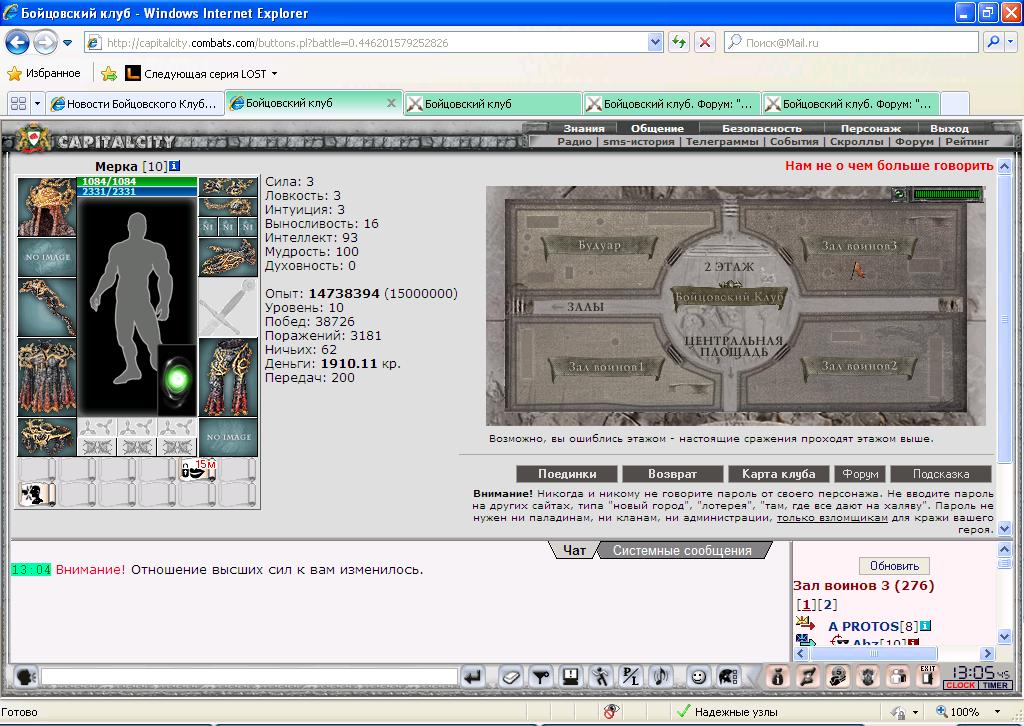Click the Форум button
Screen dimensions: 1024x726
coord(860,474)
